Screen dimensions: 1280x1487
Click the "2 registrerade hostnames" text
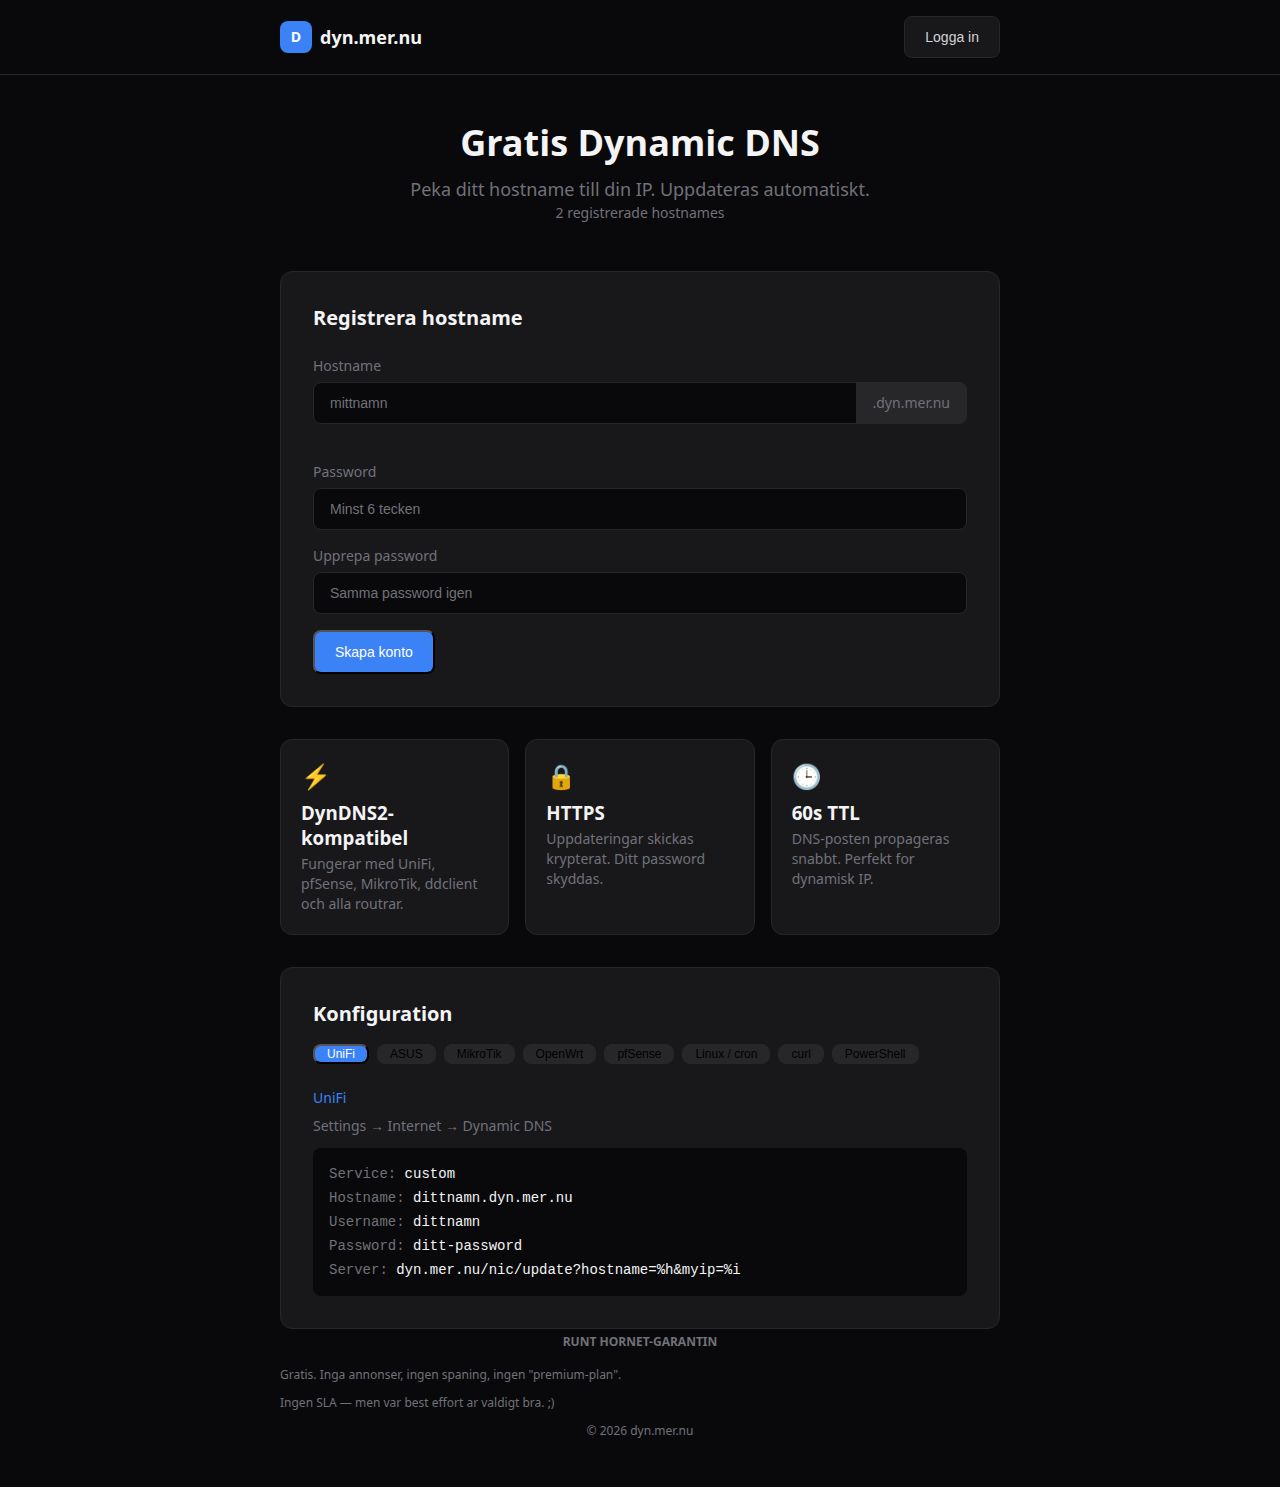[x=640, y=213]
